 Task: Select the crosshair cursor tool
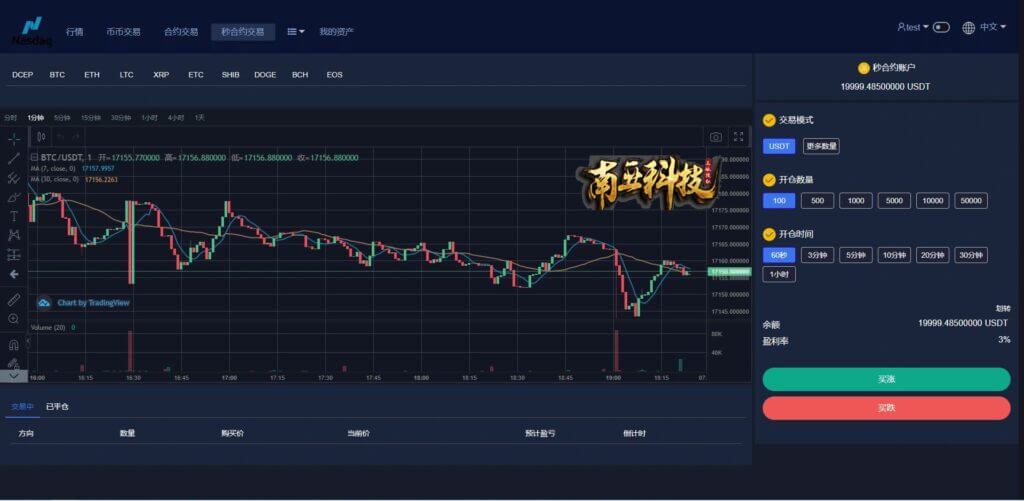point(14,138)
